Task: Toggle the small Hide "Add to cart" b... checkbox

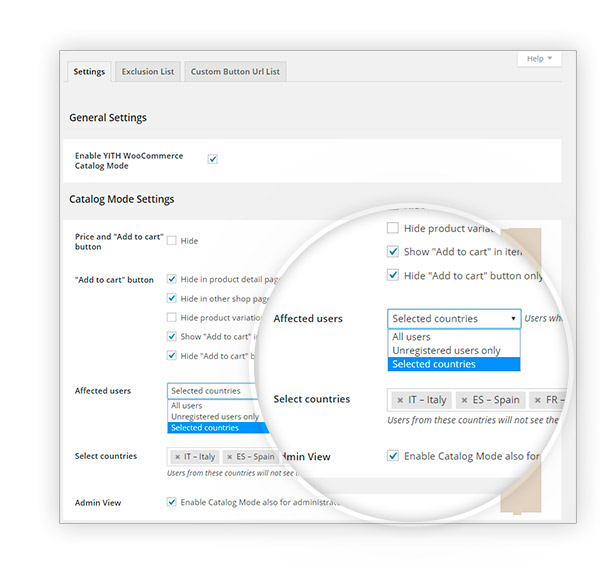Action: point(171,356)
